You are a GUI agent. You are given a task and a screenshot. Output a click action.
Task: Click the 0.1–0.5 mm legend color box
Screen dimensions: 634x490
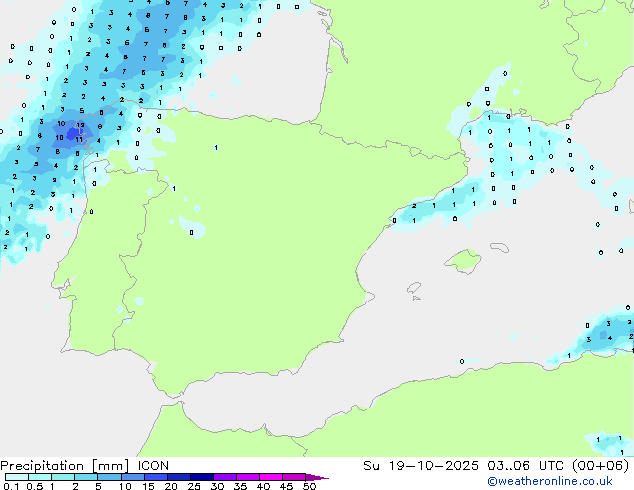coord(17,477)
